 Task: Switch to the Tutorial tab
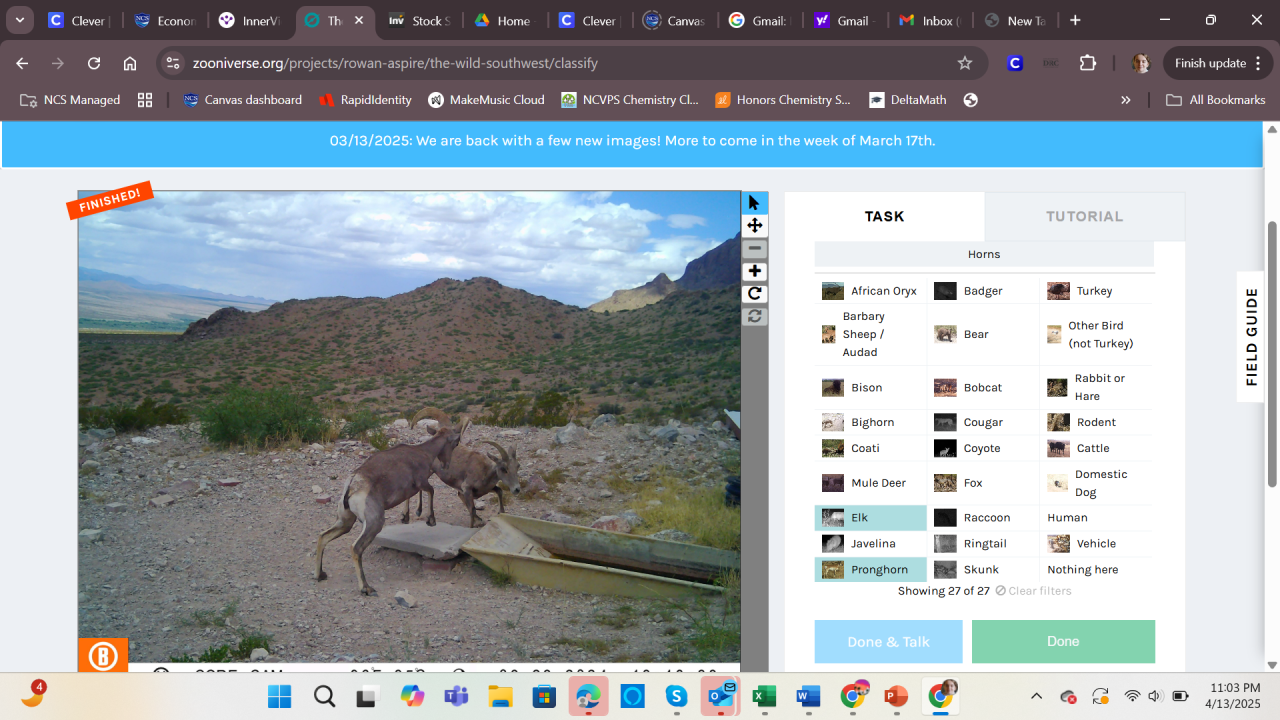(x=1084, y=216)
